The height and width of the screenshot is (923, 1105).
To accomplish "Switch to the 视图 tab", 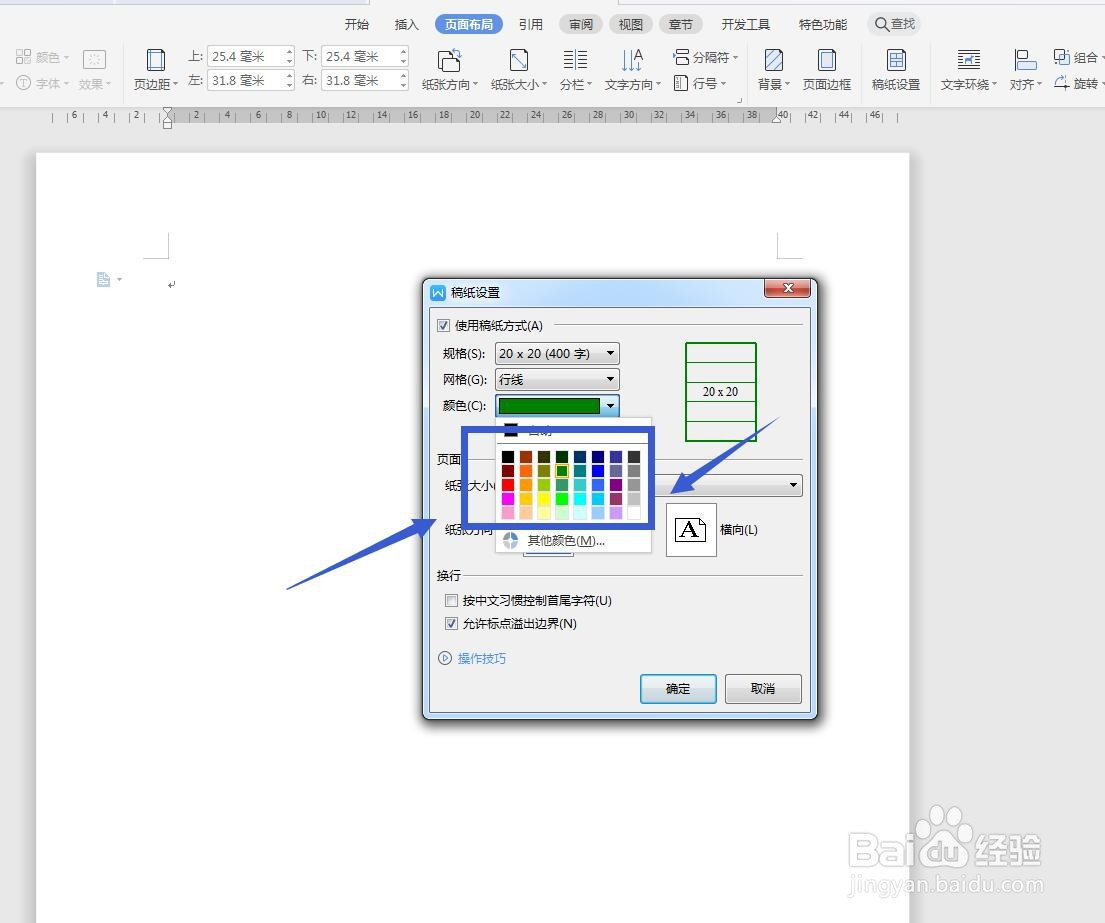I will (x=631, y=25).
